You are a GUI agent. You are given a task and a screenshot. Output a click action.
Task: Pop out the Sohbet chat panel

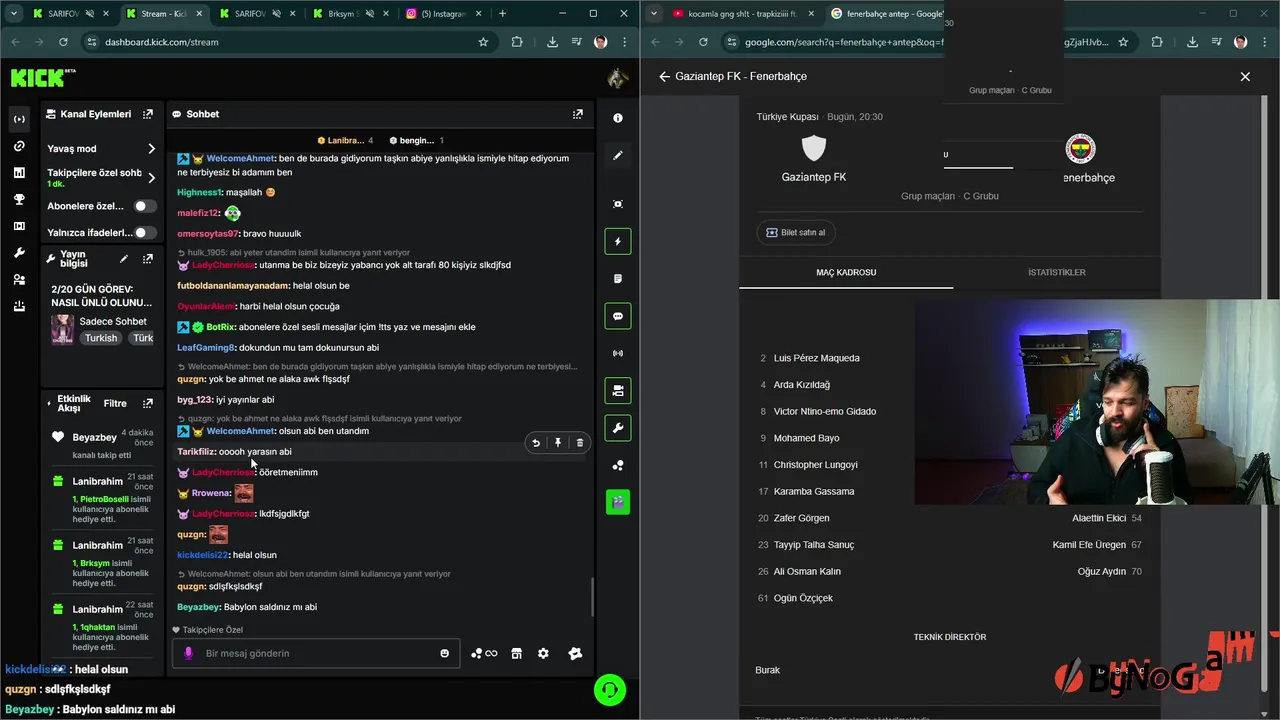point(577,114)
